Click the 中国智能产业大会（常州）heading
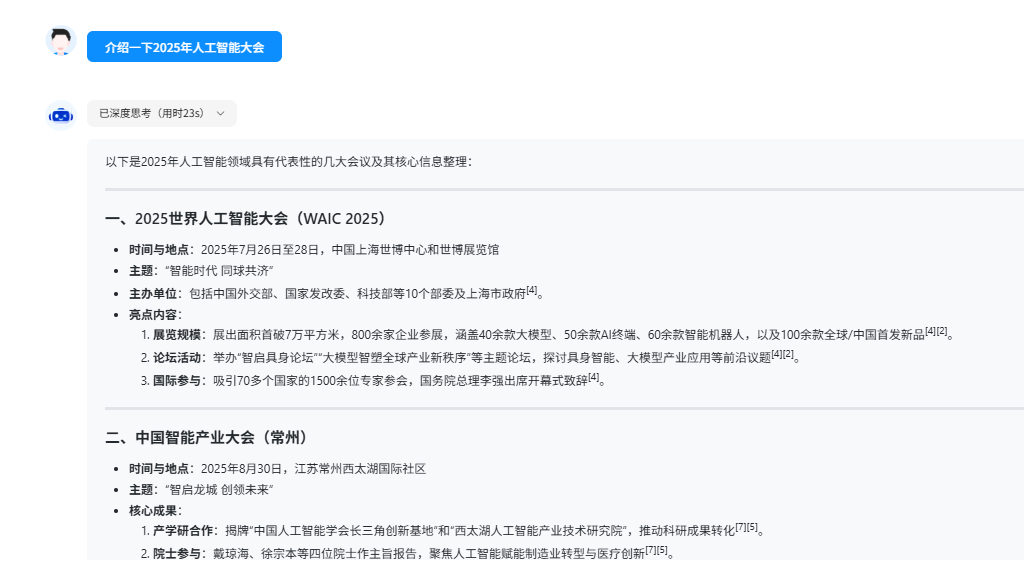 (x=209, y=437)
